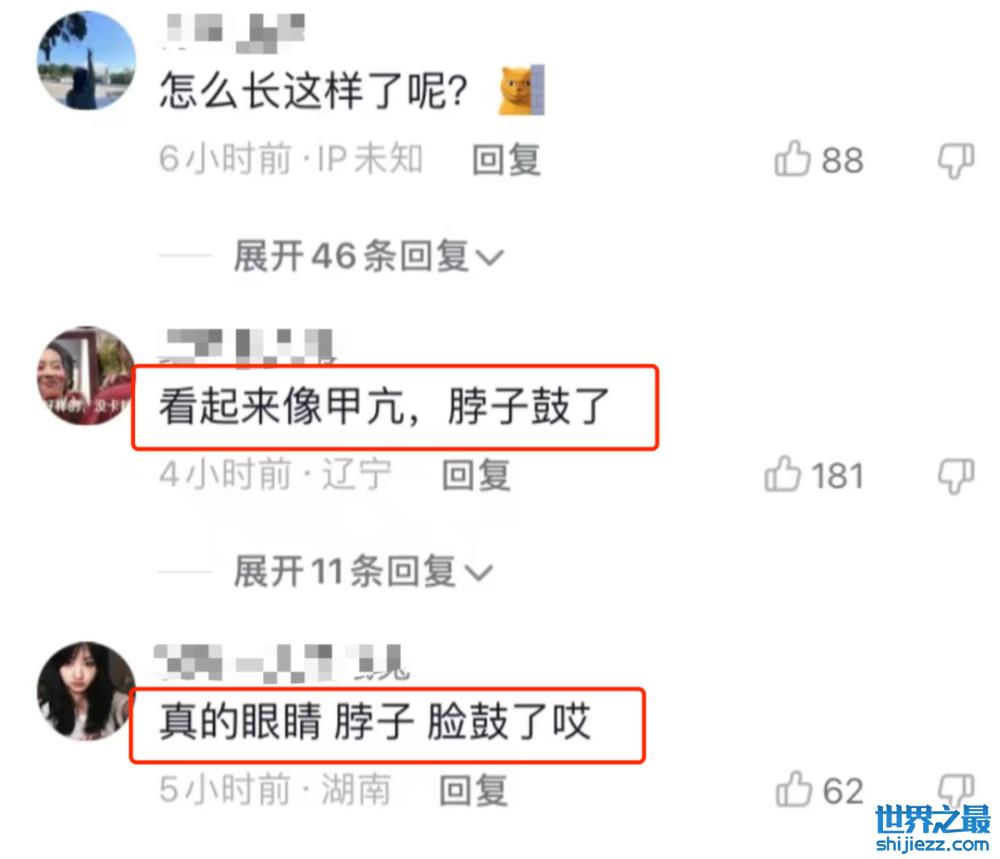1000x859 pixels.
Task: Open the second commenter's blurred username
Action: click(x=247, y=348)
